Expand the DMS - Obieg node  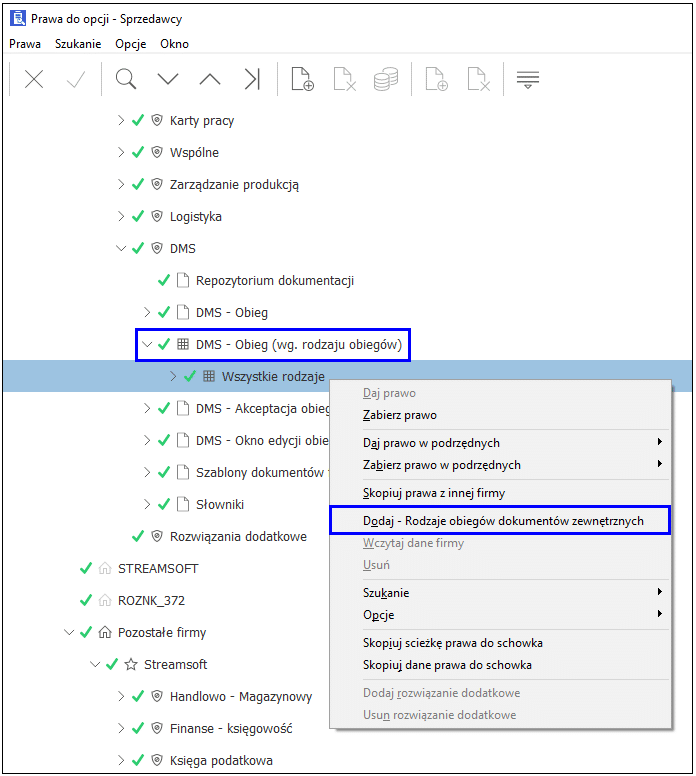point(147,312)
